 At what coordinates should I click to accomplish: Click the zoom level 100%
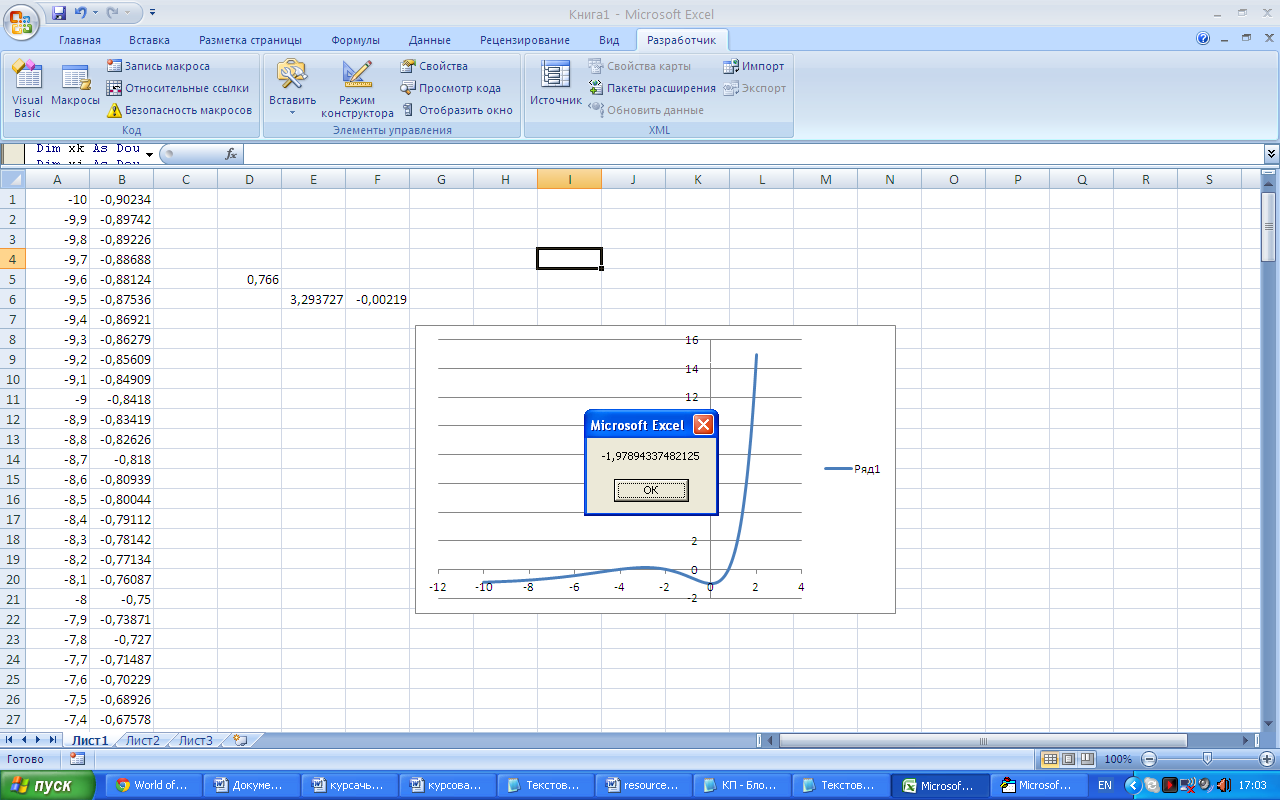coord(1119,759)
